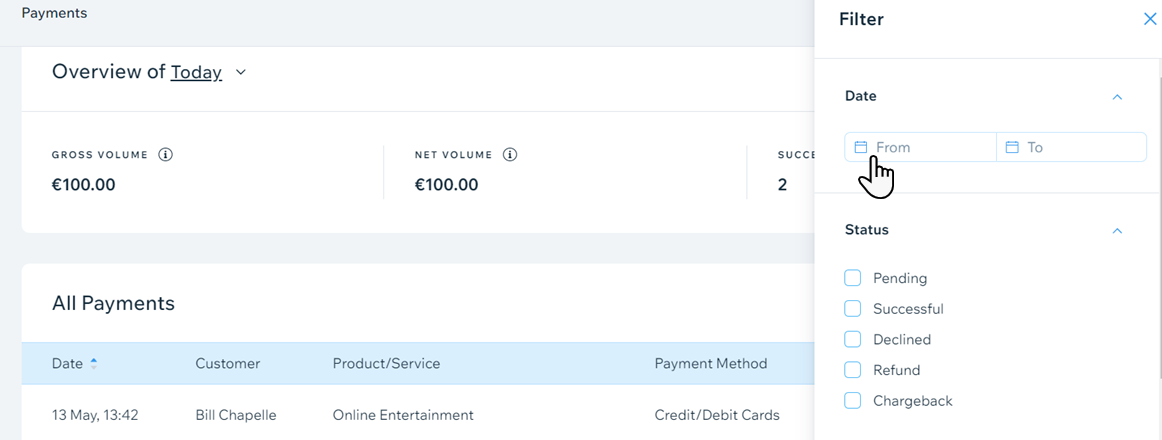
Task: Close the Filter panel
Action: 1149,20
